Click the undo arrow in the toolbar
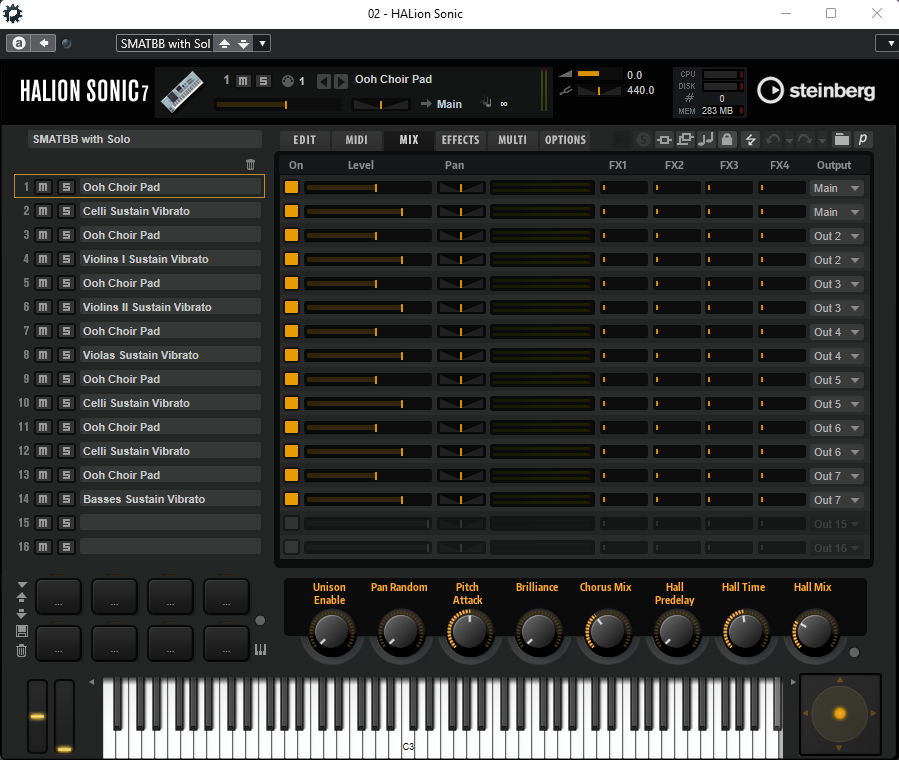This screenshot has width=899, height=760. [x=773, y=139]
